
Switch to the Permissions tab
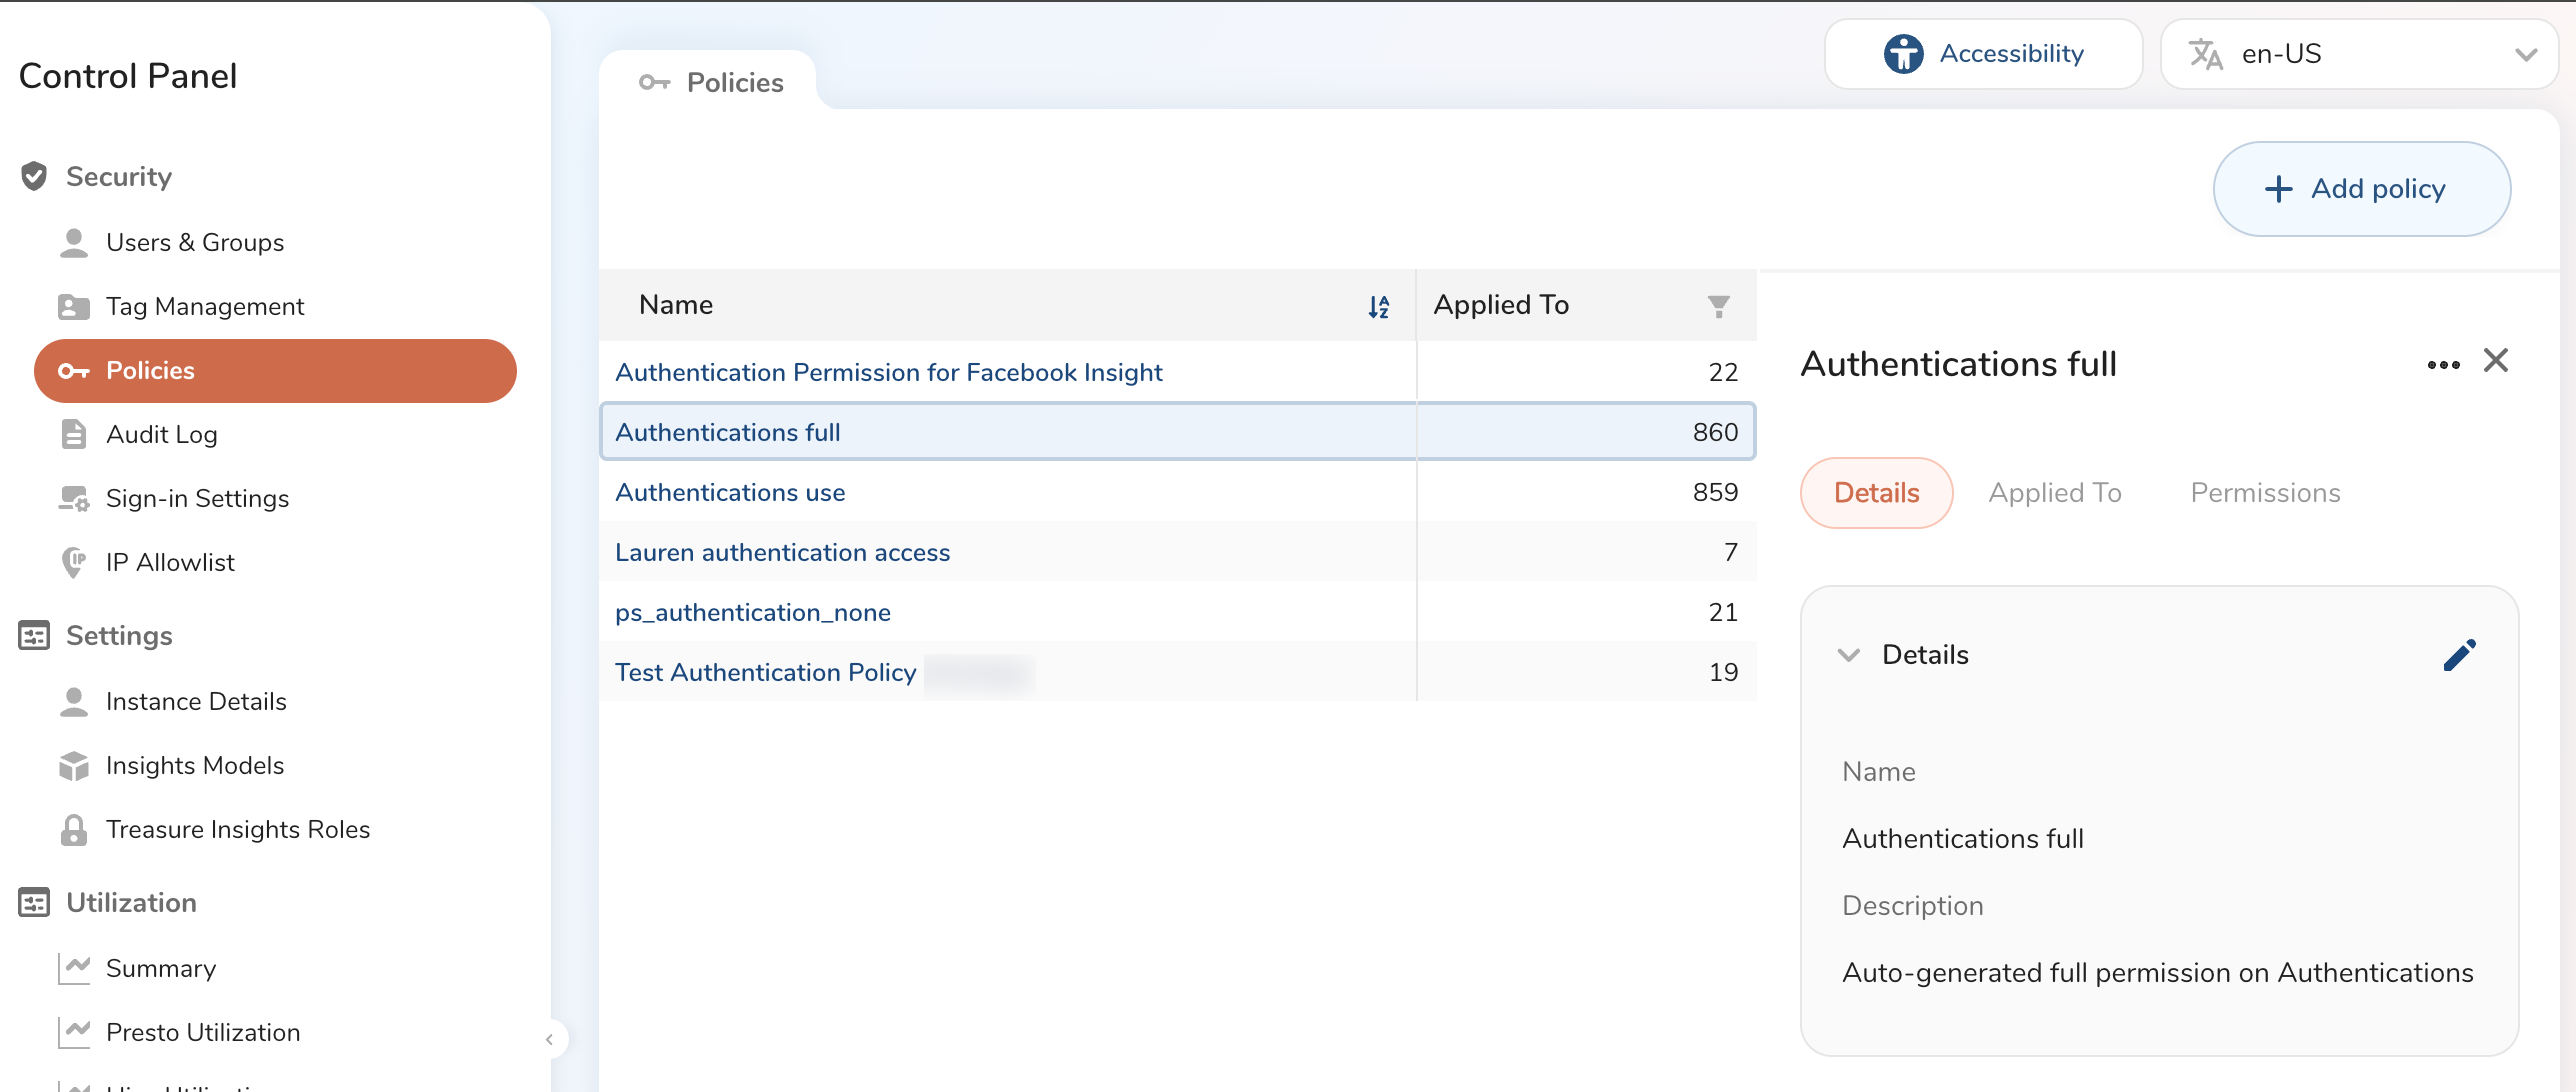point(2264,493)
